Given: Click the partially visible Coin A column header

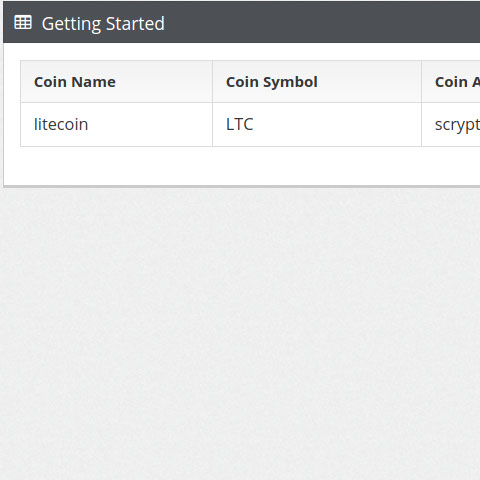Looking at the screenshot, I should tap(451, 82).
